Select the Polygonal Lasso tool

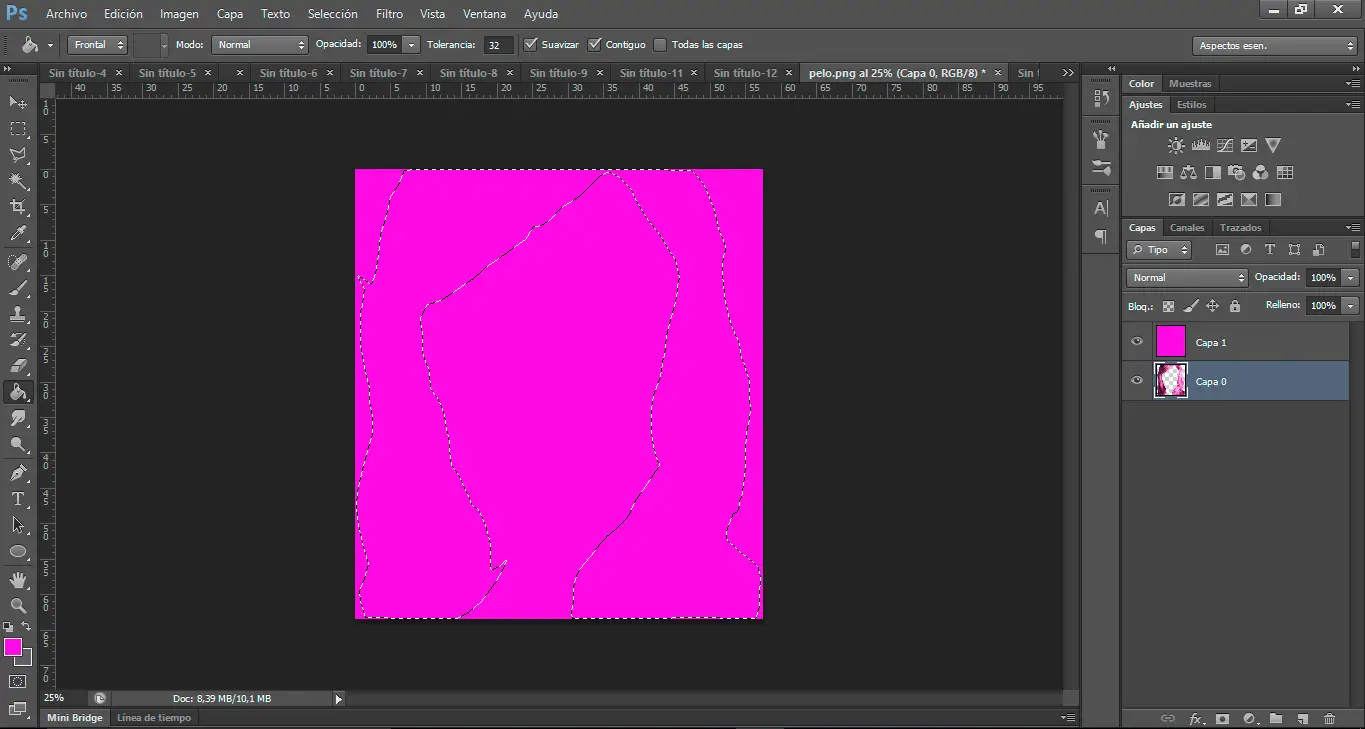pyautogui.click(x=18, y=155)
